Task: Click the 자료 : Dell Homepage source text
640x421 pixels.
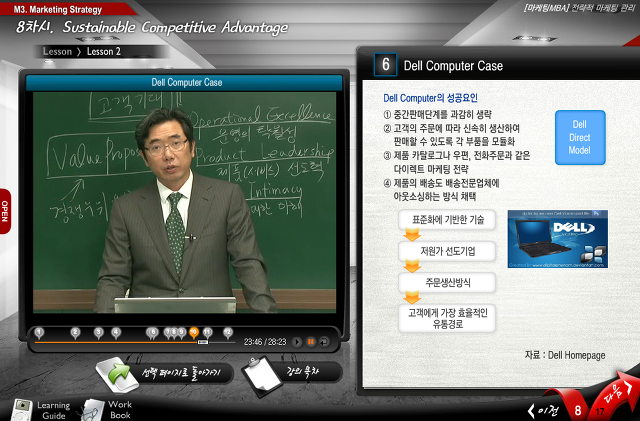Action: tap(565, 355)
